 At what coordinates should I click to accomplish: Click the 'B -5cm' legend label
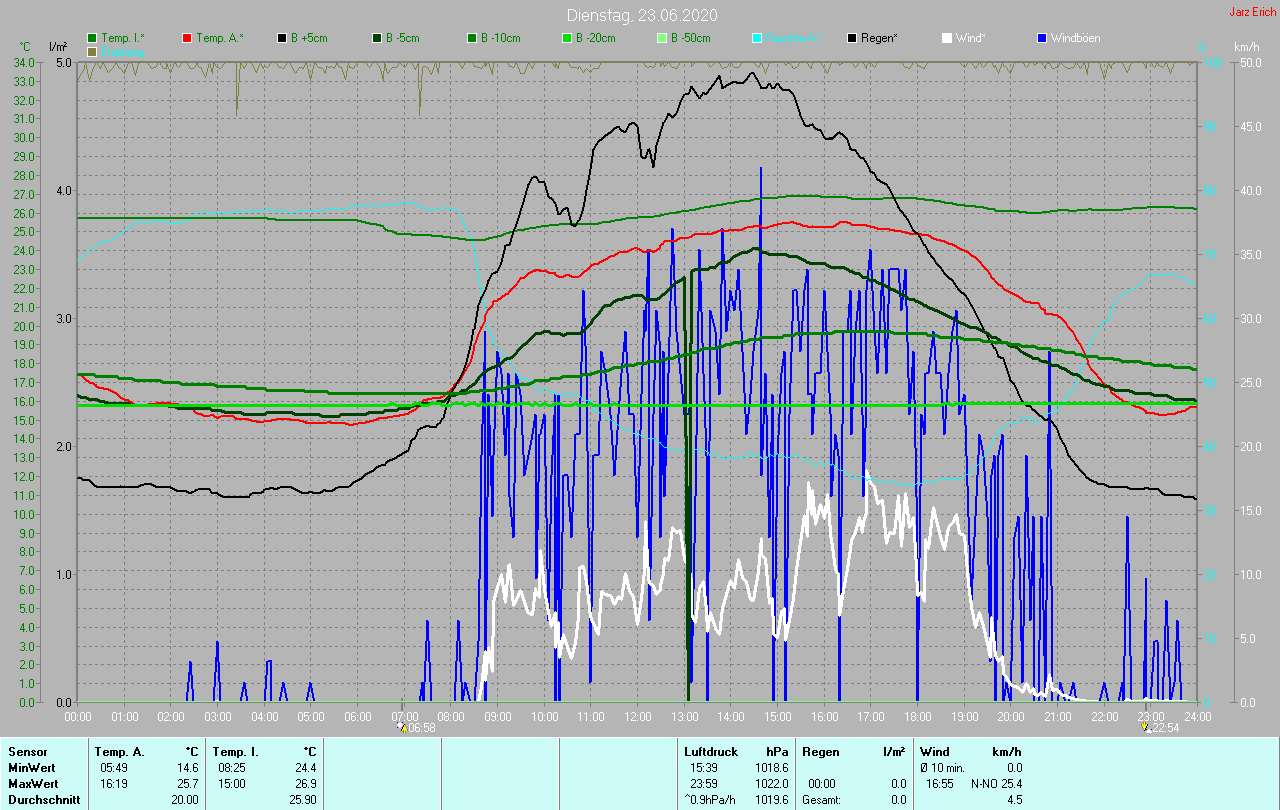tap(404, 38)
